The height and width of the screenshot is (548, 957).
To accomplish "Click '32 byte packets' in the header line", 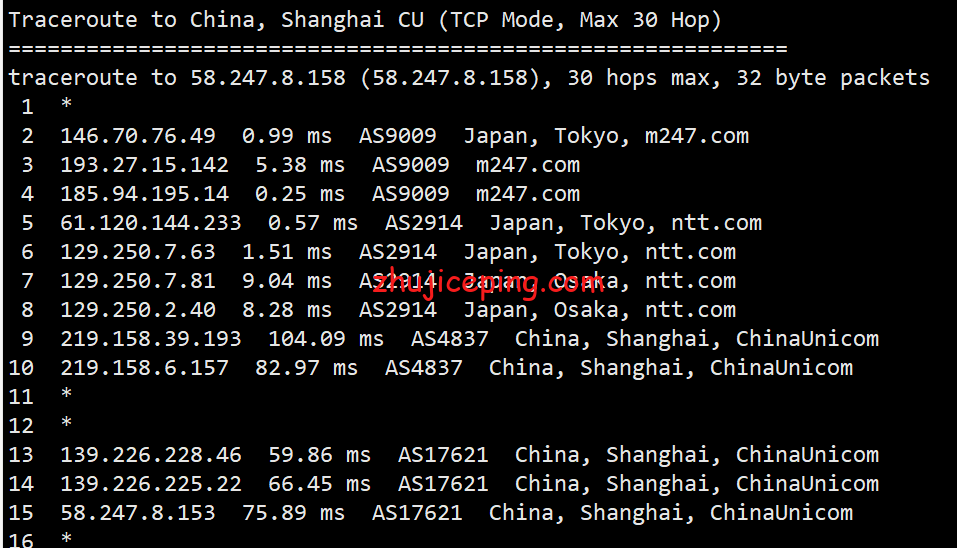I will tap(832, 78).
